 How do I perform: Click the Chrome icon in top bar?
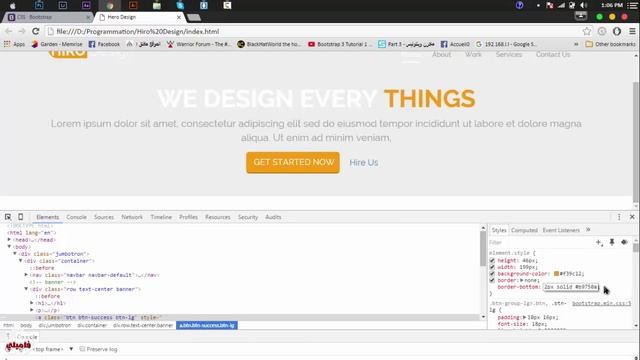pos(110,6)
